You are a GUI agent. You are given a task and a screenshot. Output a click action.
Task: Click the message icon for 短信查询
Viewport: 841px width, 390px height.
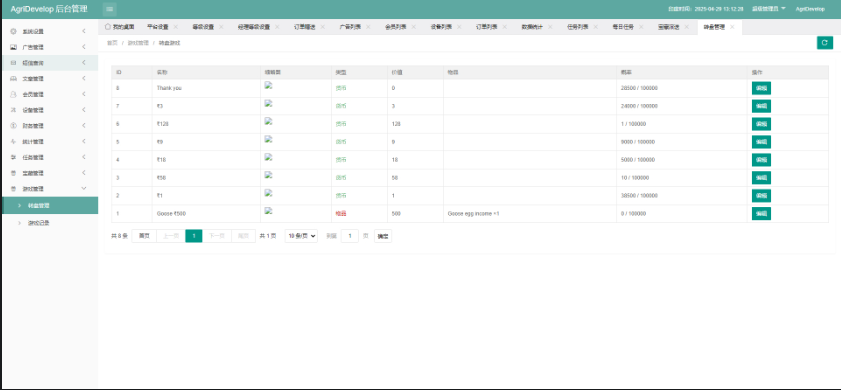click(13, 63)
